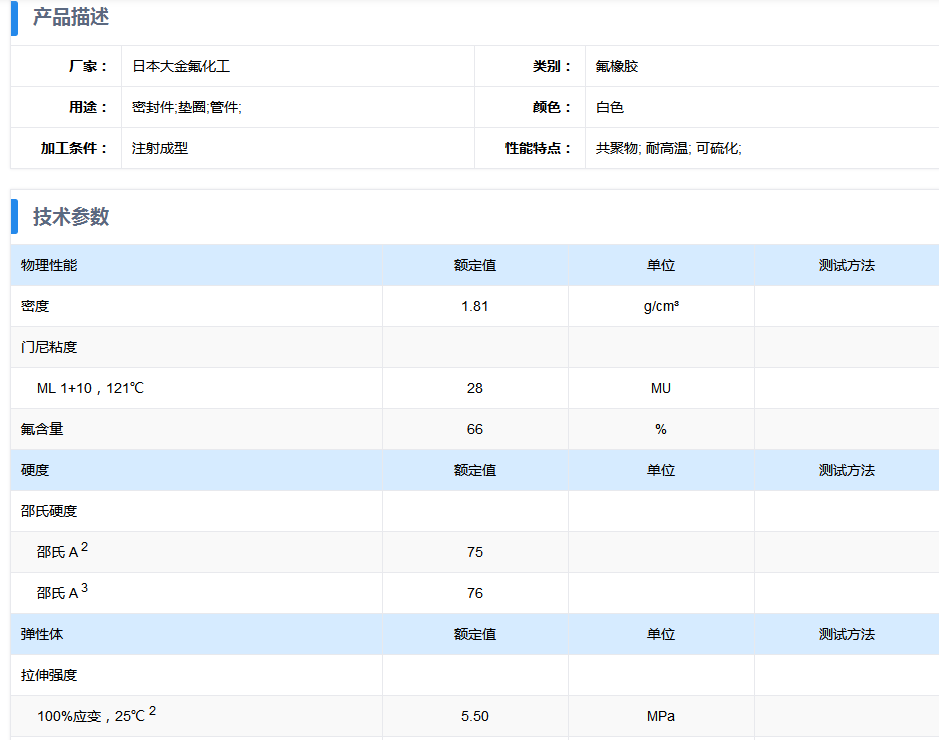The height and width of the screenshot is (740, 939).
Task: Click the 物理性能 table header cell
Action: 49,265
